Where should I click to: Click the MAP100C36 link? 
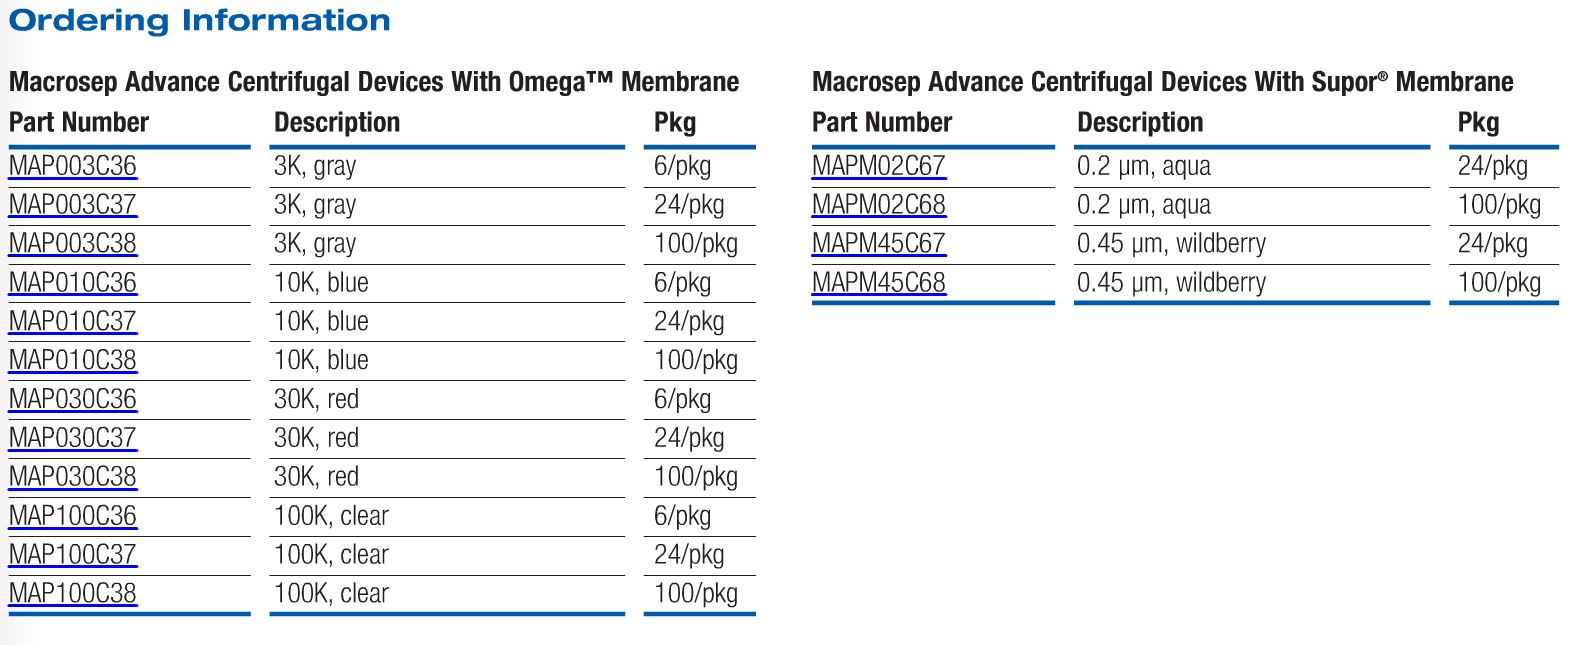pyautogui.click(x=73, y=516)
